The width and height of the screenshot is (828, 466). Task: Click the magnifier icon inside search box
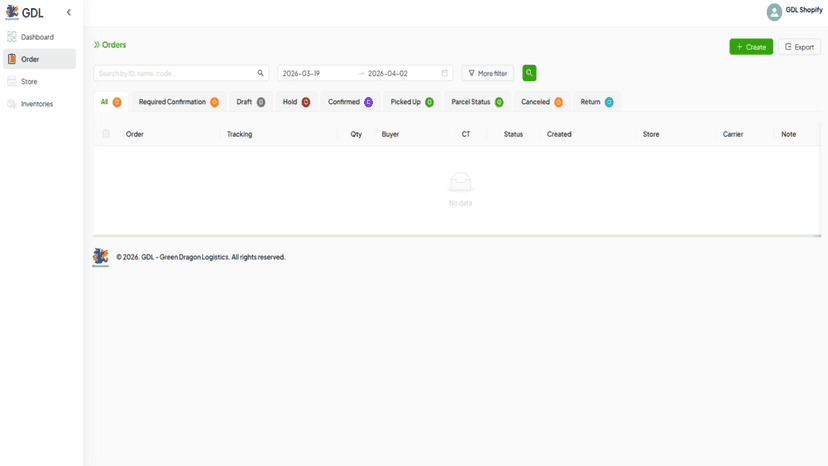tap(260, 73)
